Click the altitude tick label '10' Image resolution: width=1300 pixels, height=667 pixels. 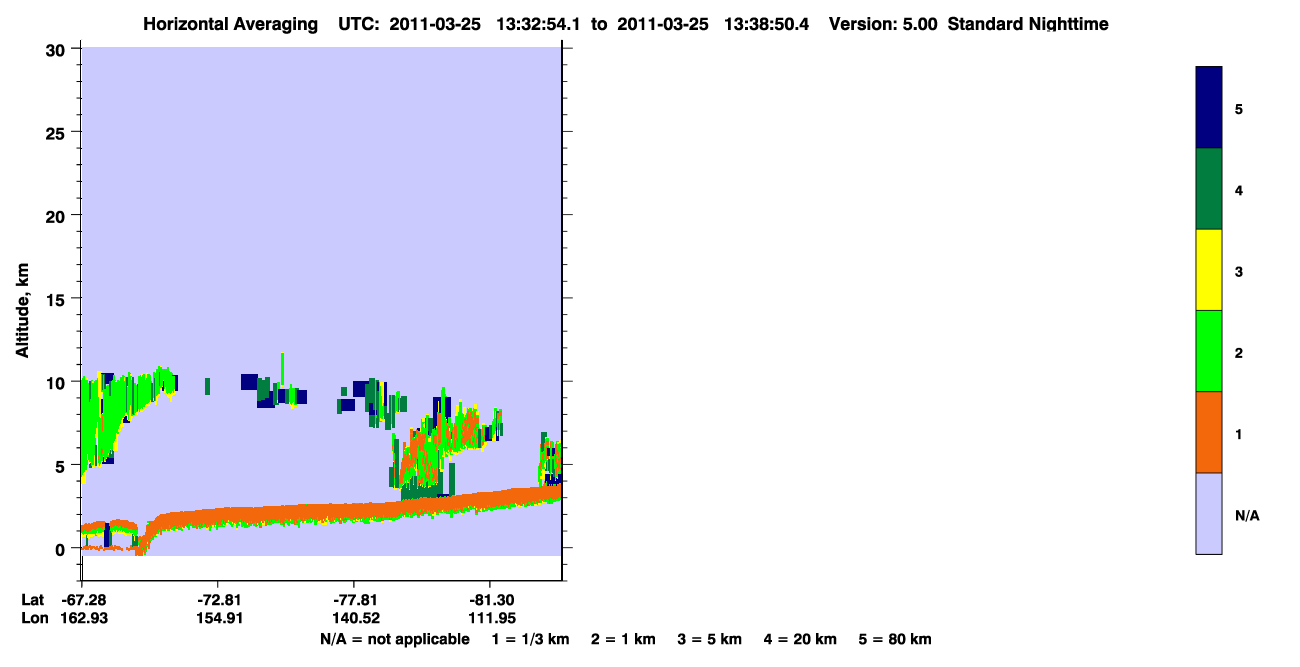pyautogui.click(x=58, y=382)
